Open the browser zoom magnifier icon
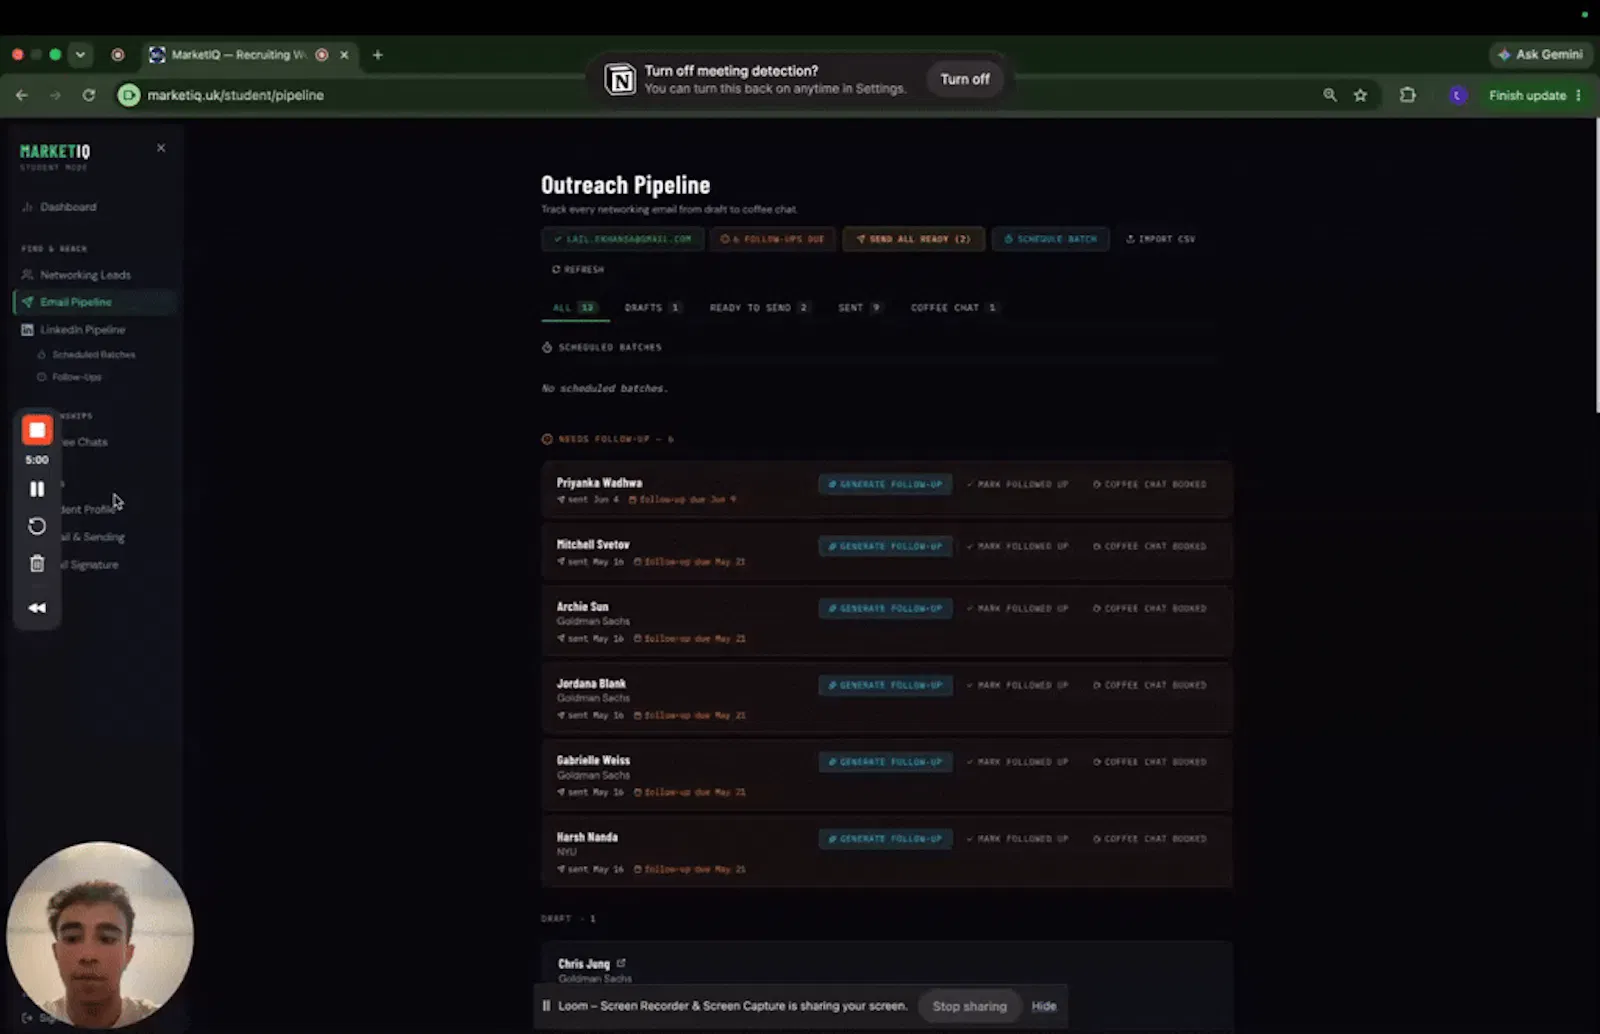The height and width of the screenshot is (1034, 1600). pyautogui.click(x=1330, y=95)
